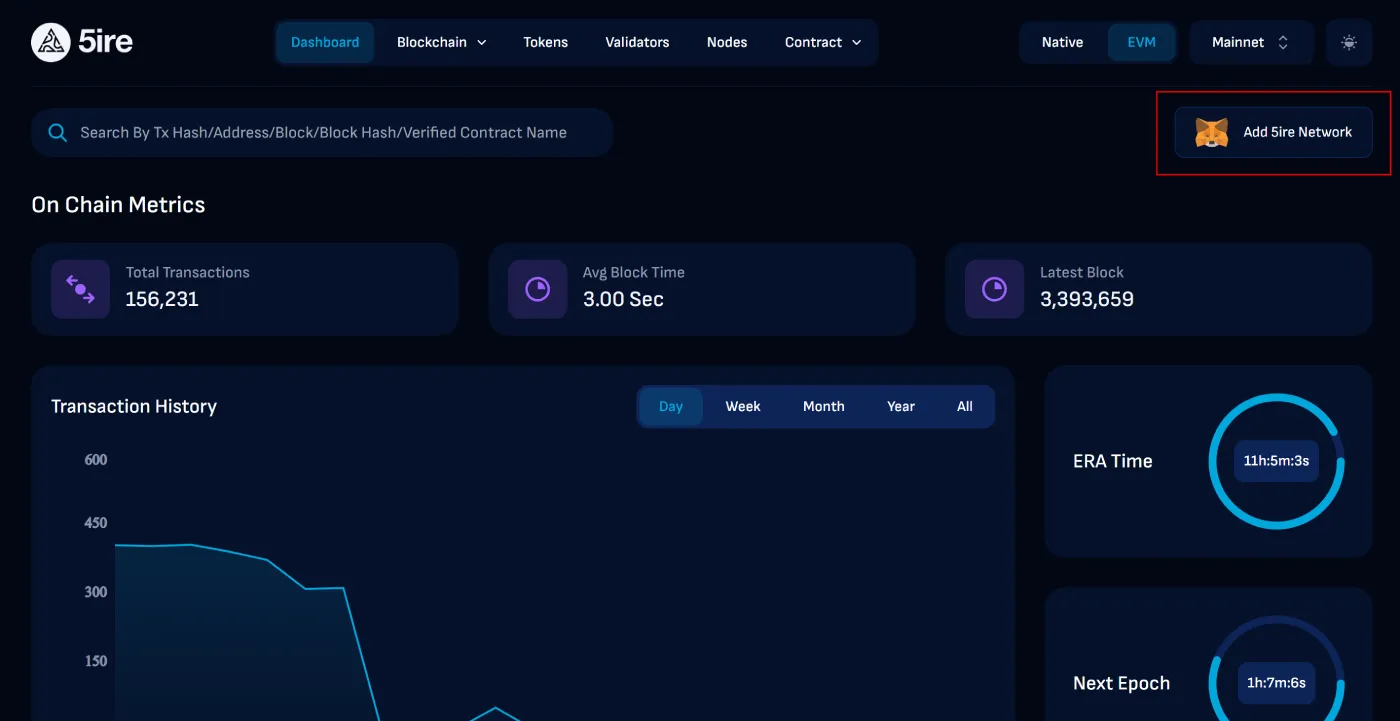
Task: Click the 1h:7m:6s epoch countdown
Action: point(1276,683)
